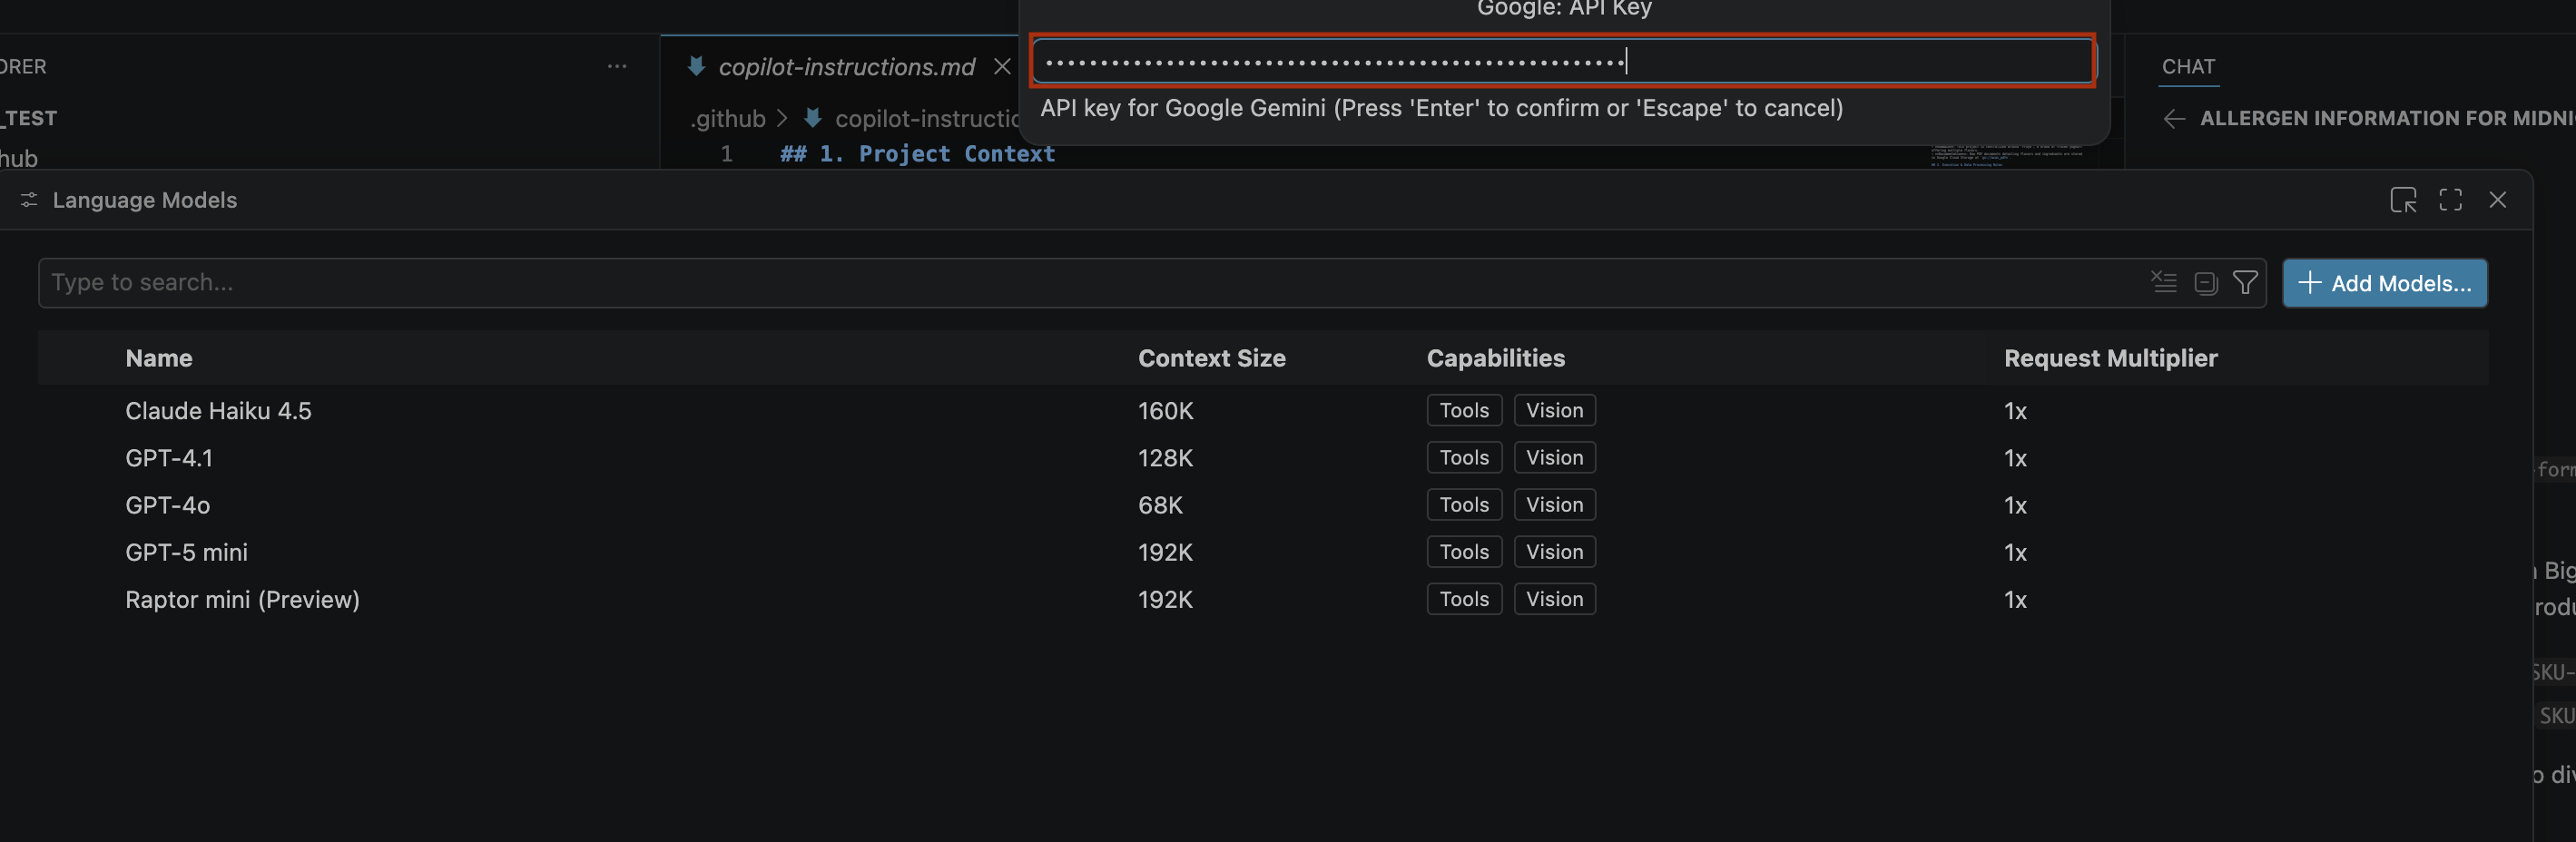The height and width of the screenshot is (842, 2576).
Task: Click the Add Models button
Action: 2385,283
